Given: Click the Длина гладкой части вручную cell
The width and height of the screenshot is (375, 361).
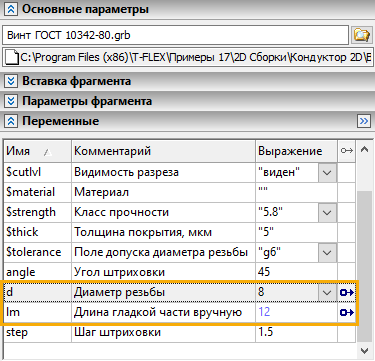Looking at the screenshot, I should [163, 312].
